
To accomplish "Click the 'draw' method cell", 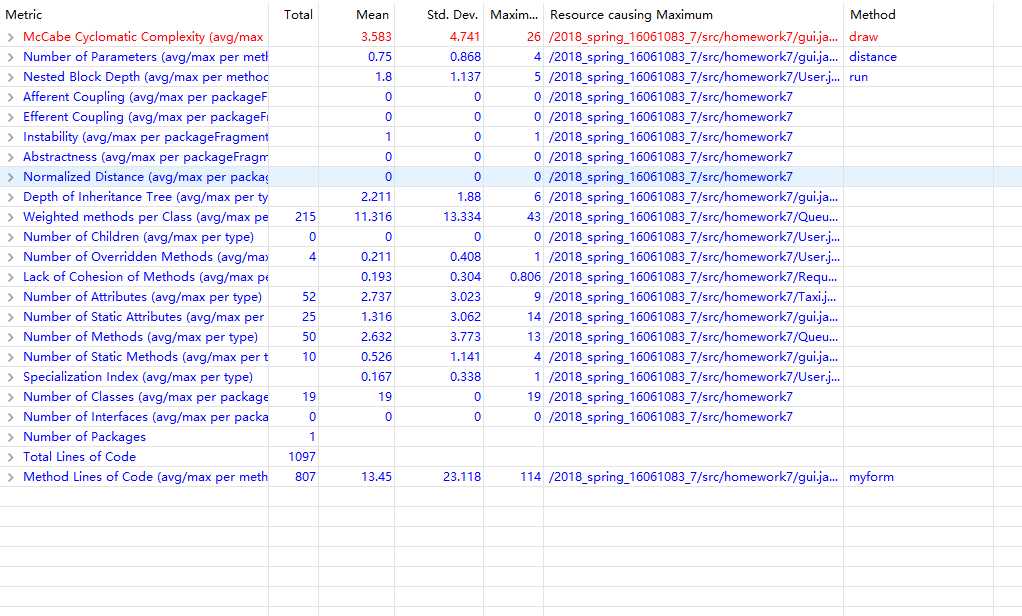I will point(863,37).
